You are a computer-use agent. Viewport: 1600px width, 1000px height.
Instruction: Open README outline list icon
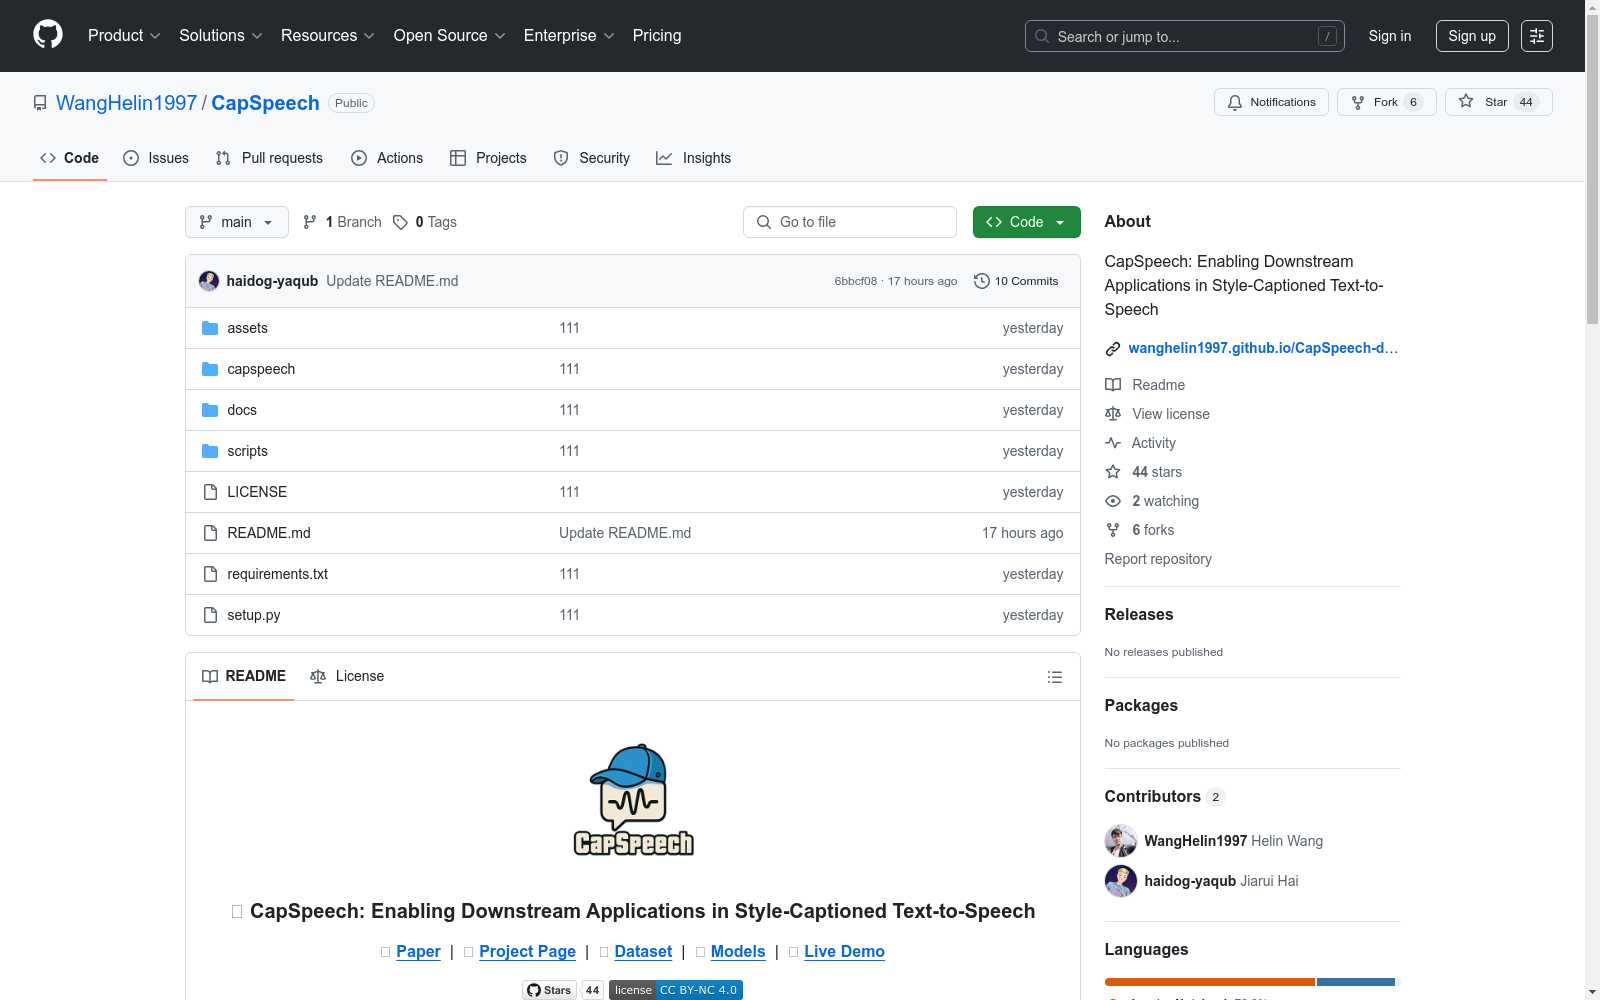pyautogui.click(x=1054, y=677)
